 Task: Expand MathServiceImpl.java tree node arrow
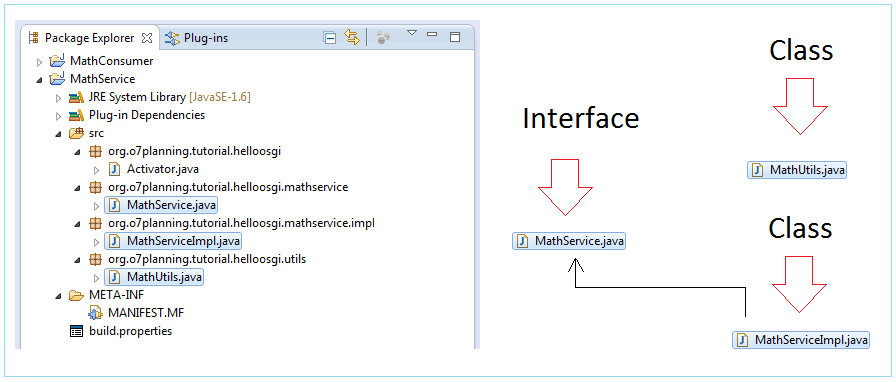coord(96,241)
